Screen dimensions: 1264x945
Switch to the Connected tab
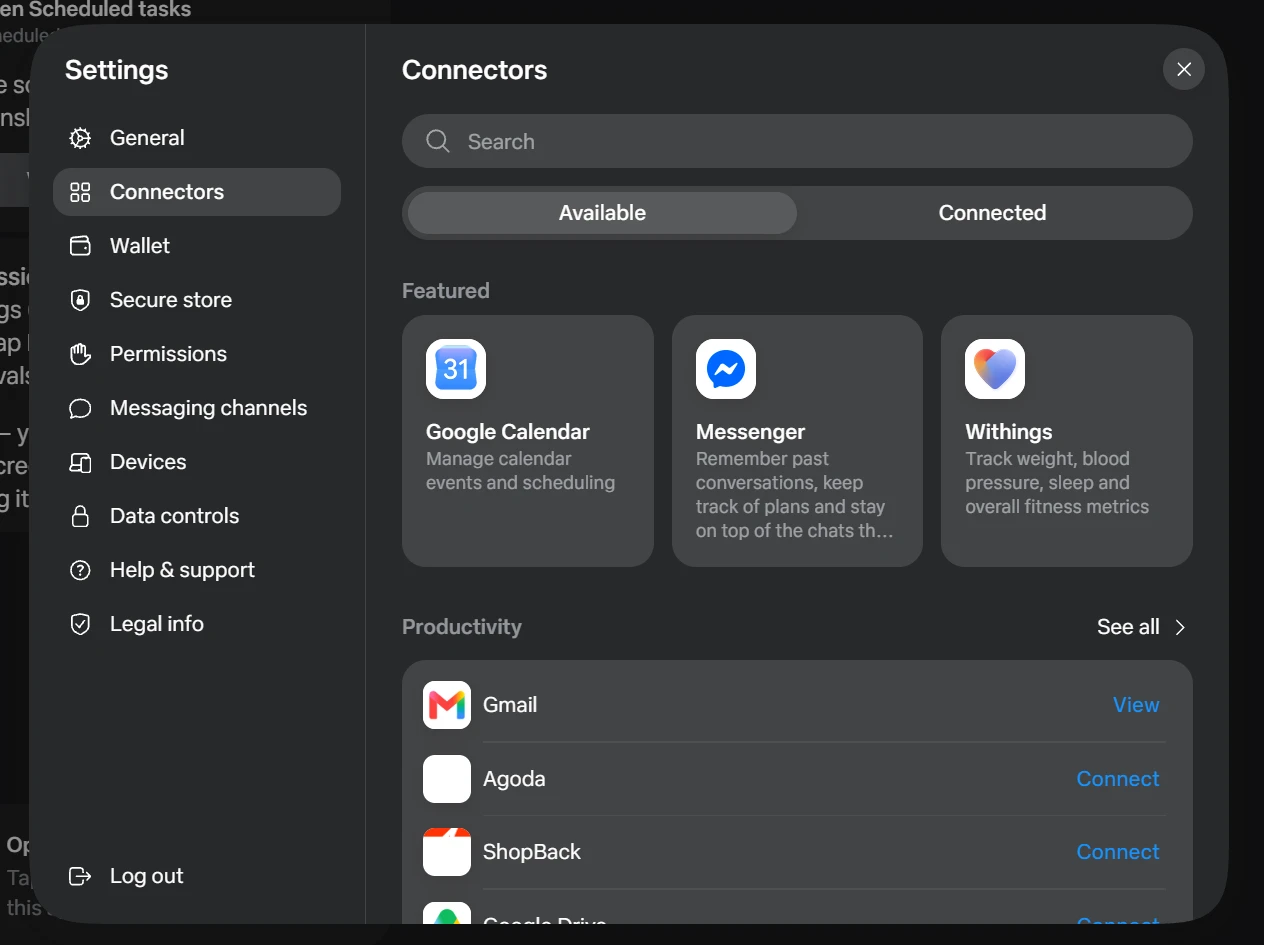tap(992, 213)
